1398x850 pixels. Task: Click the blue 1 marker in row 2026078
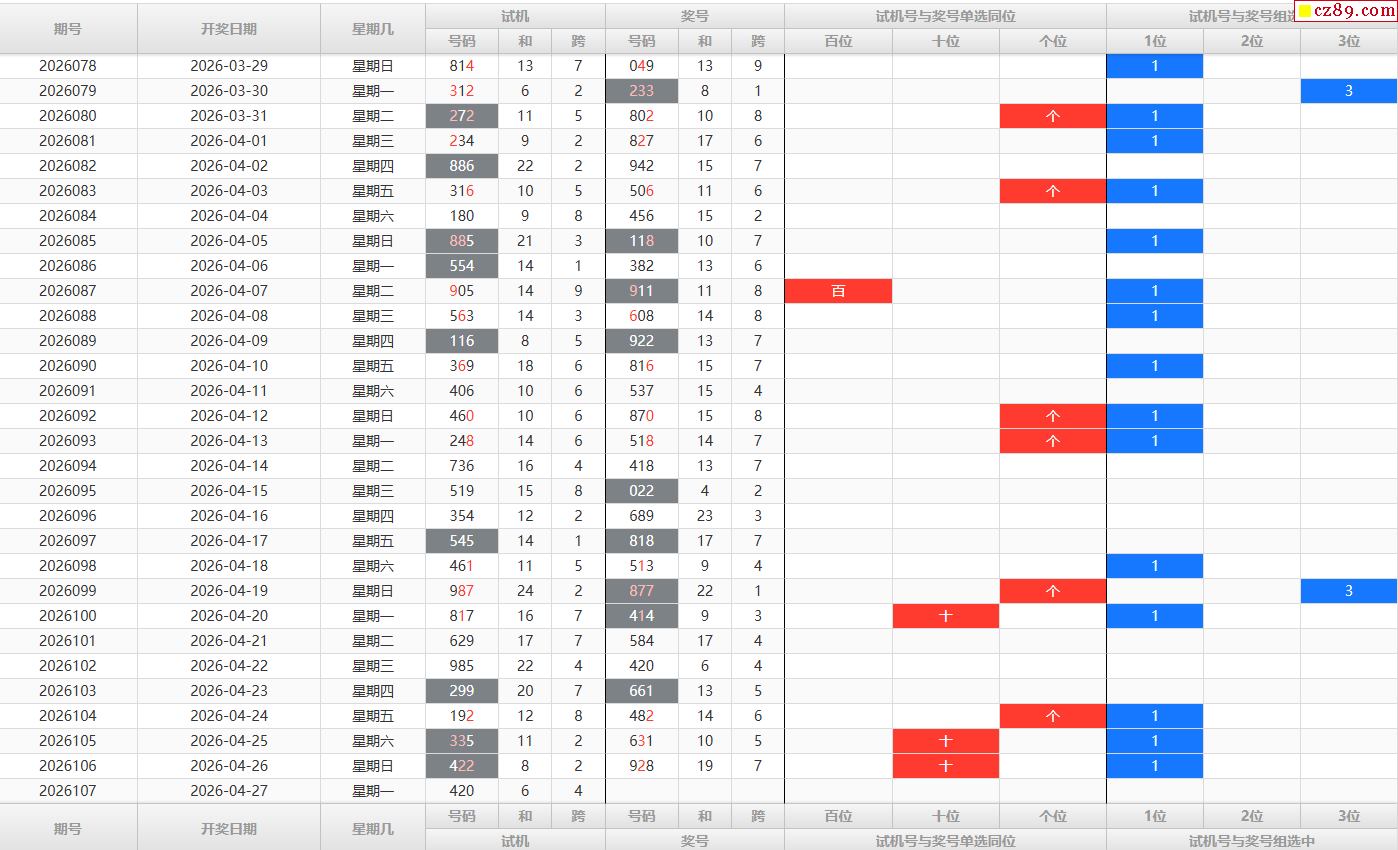1154,66
